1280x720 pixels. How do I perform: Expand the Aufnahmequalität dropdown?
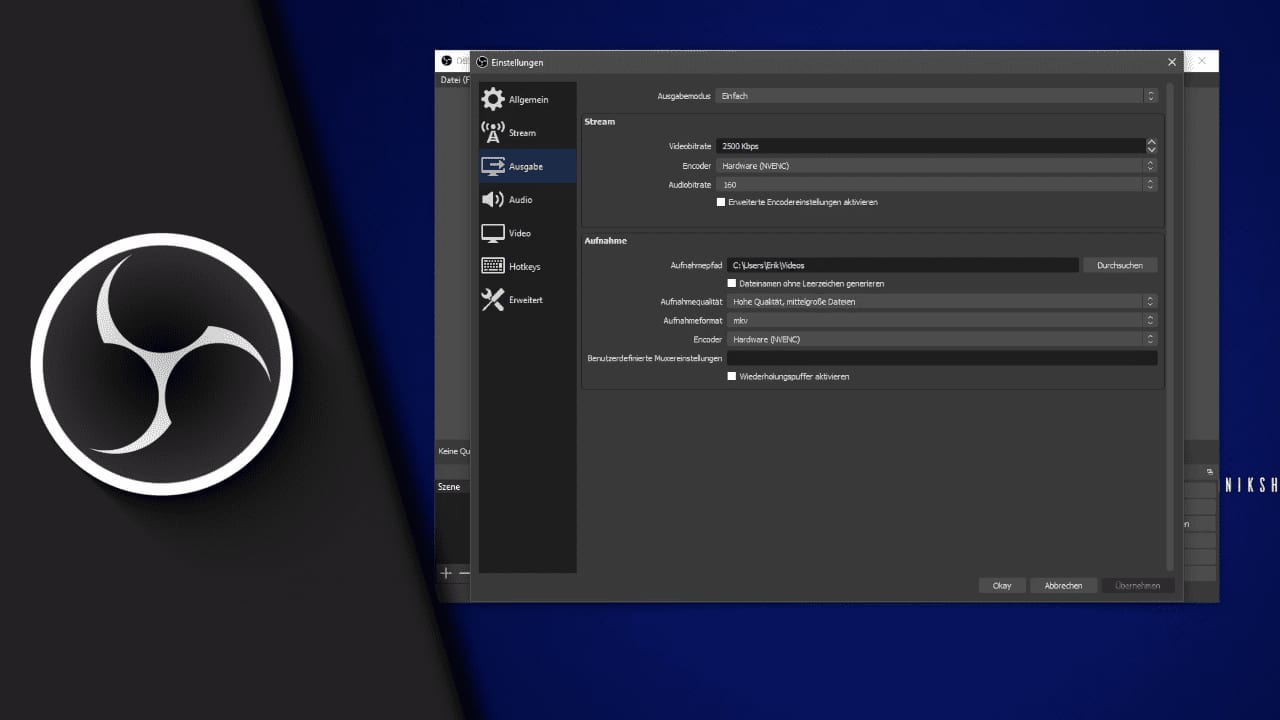(x=942, y=301)
